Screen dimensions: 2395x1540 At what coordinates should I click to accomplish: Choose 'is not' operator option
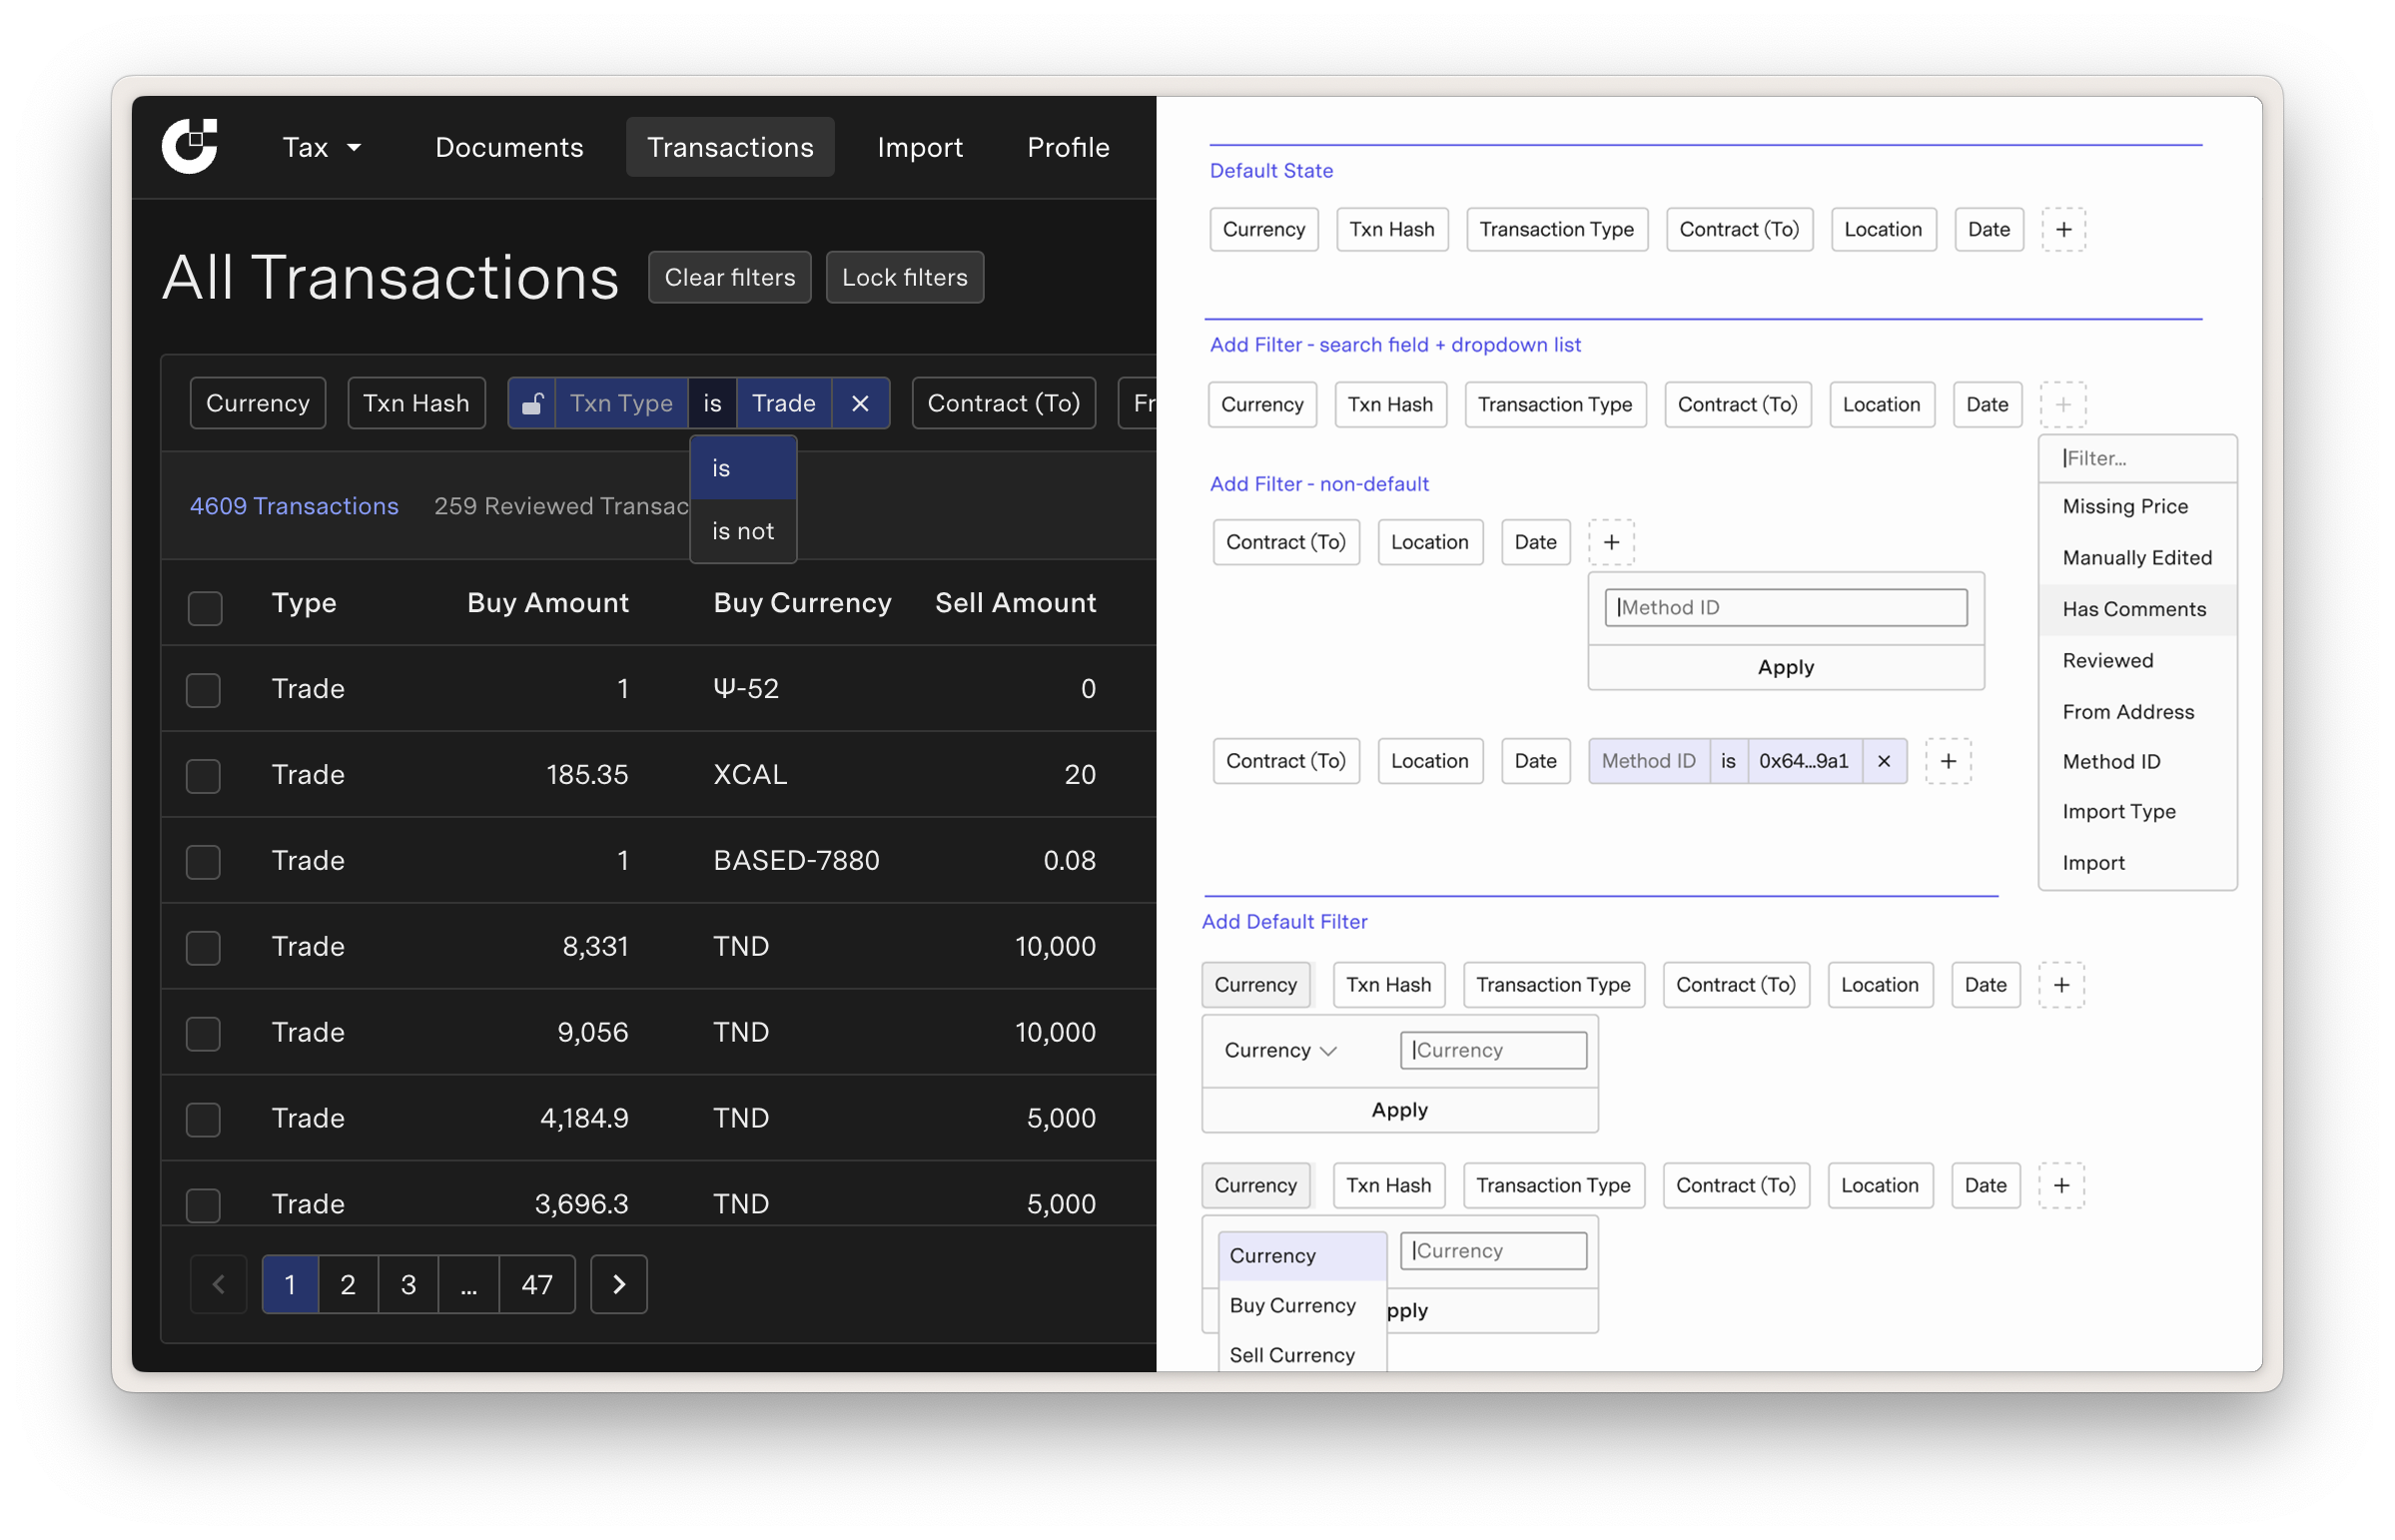[x=743, y=532]
